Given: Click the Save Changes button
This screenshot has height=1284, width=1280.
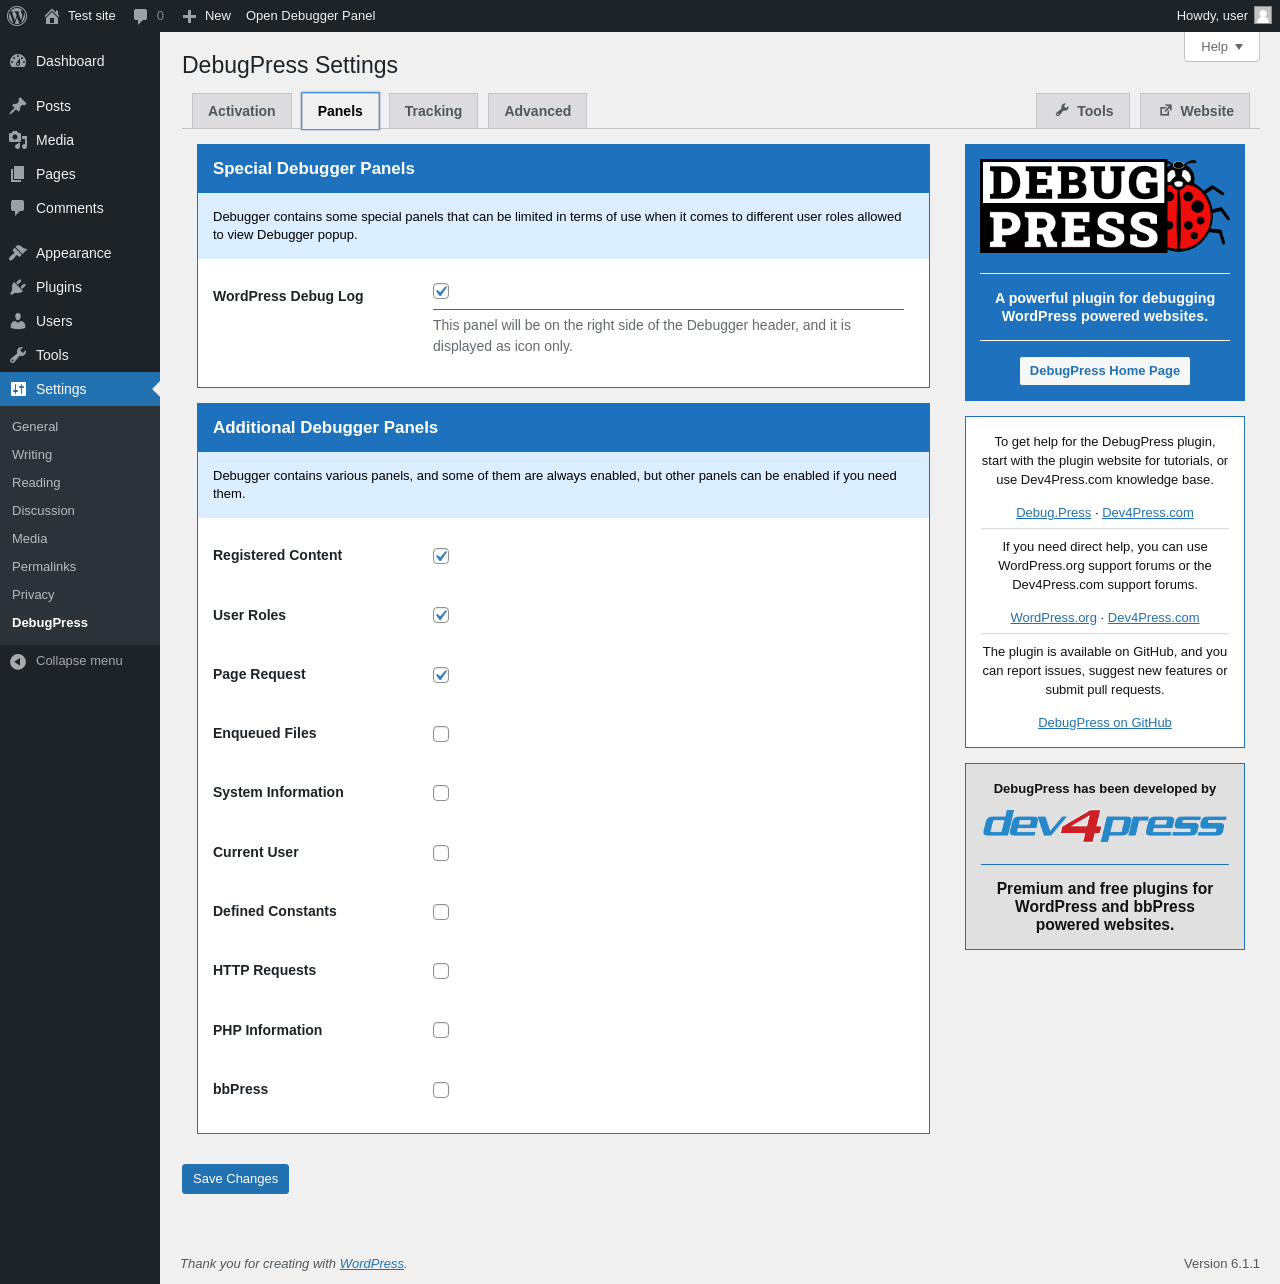Looking at the screenshot, I should 235,1179.
